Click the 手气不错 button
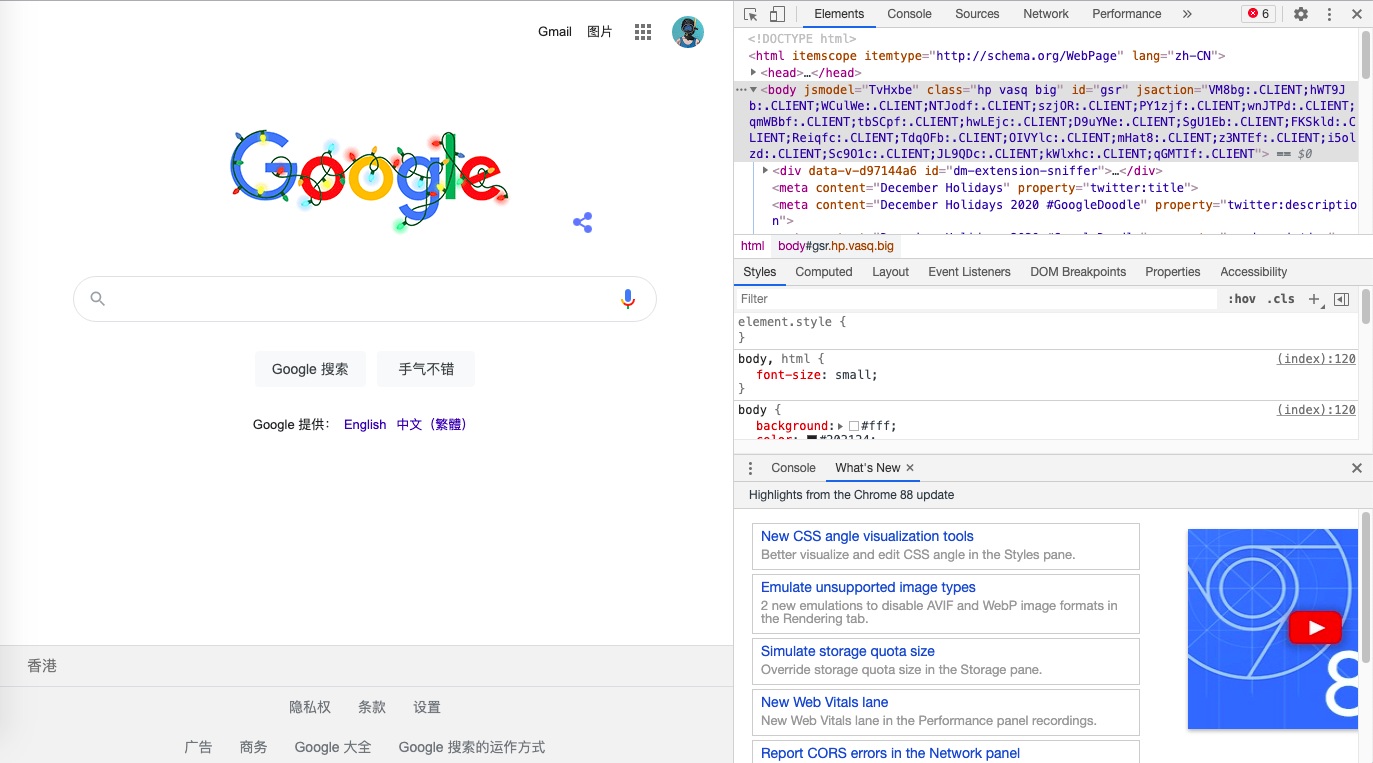Image resolution: width=1373 pixels, height=763 pixels. (x=425, y=368)
